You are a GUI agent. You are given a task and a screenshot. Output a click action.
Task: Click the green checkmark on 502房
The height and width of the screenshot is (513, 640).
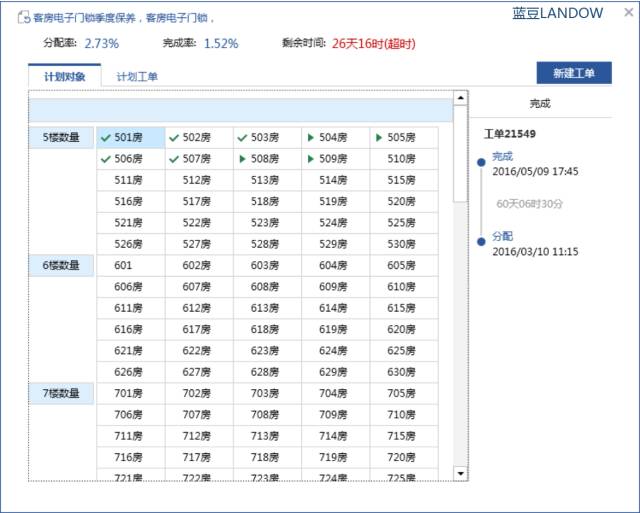pos(174,138)
